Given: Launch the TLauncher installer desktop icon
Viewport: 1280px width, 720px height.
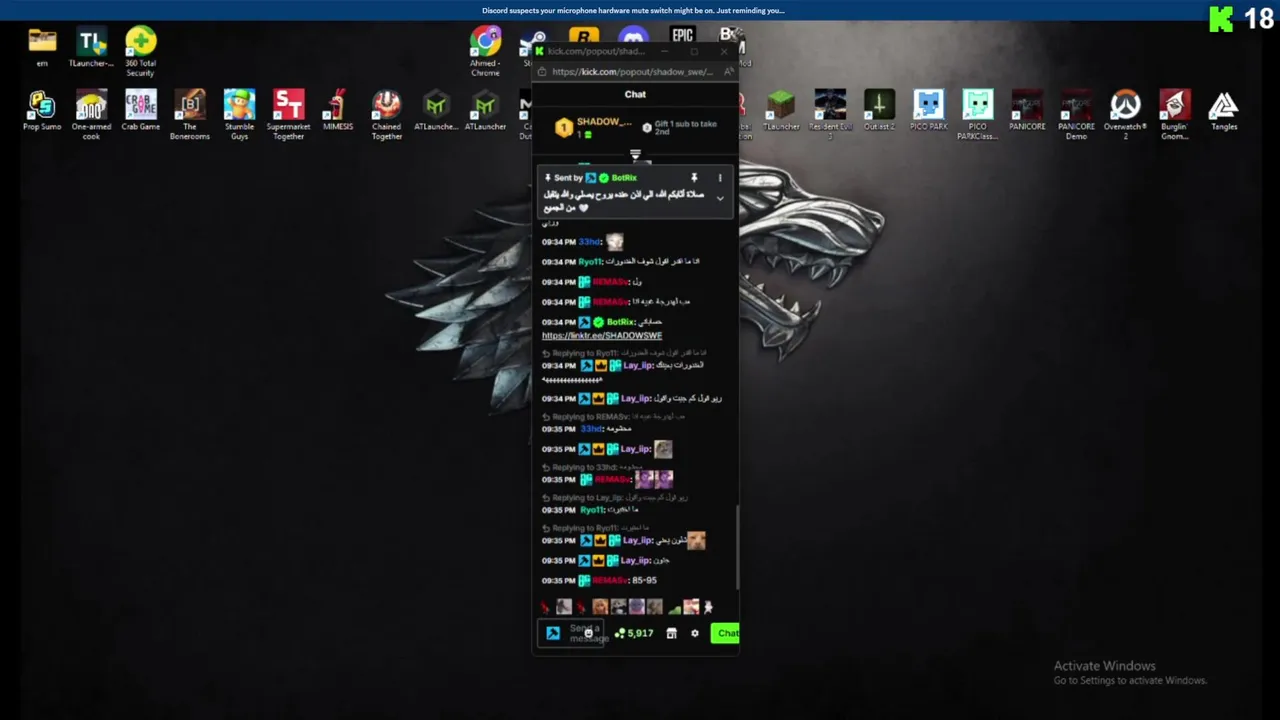Looking at the screenshot, I should pyautogui.click(x=91, y=46).
